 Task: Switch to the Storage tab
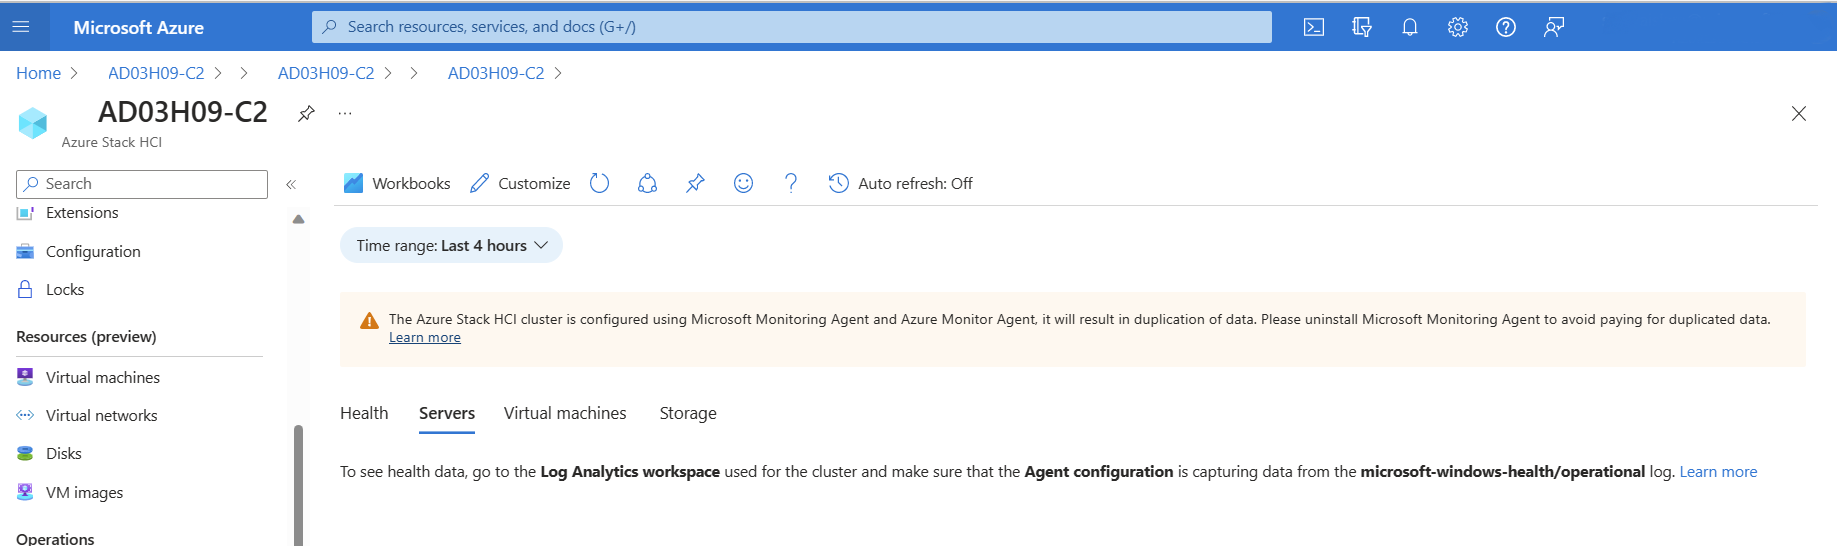coord(688,413)
